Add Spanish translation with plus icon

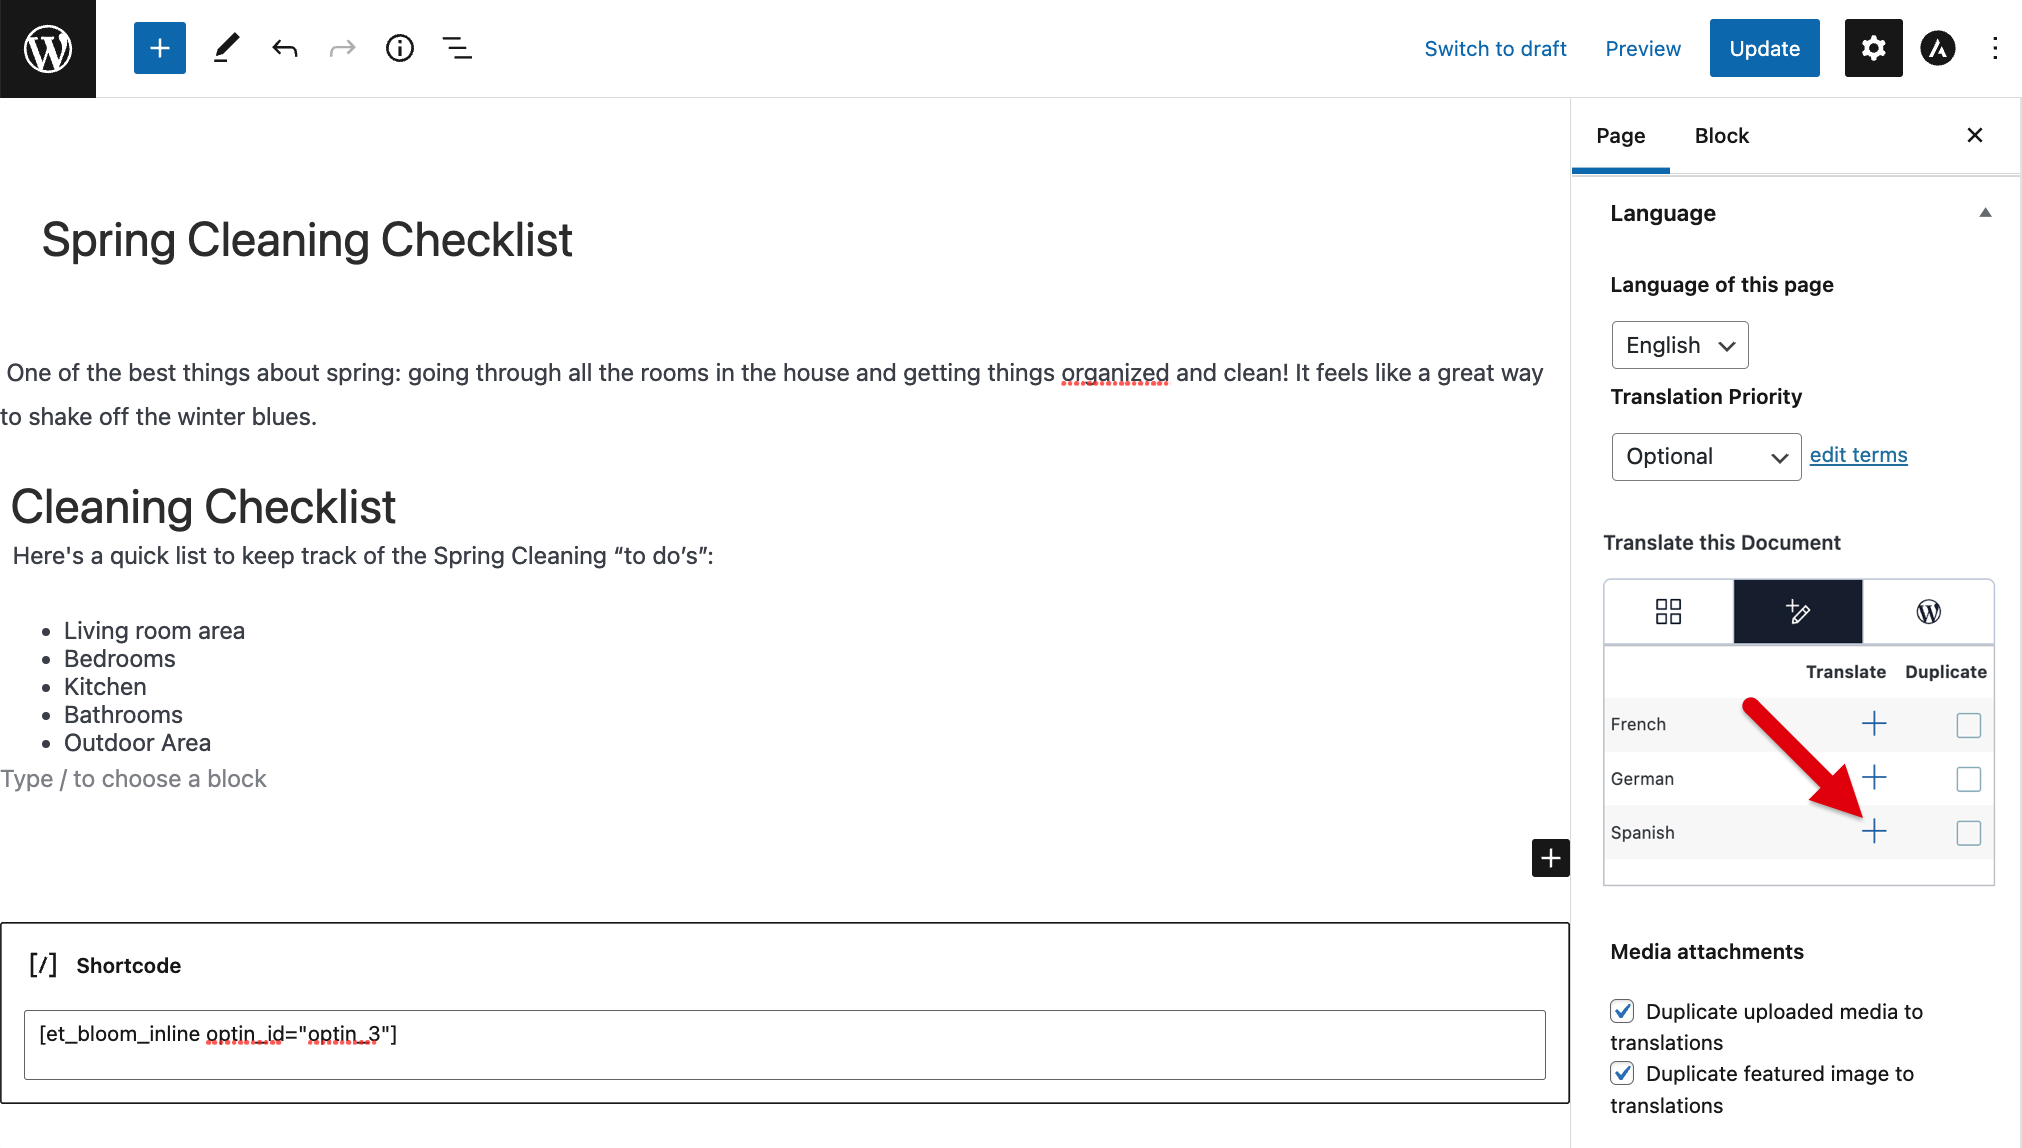(x=1874, y=832)
